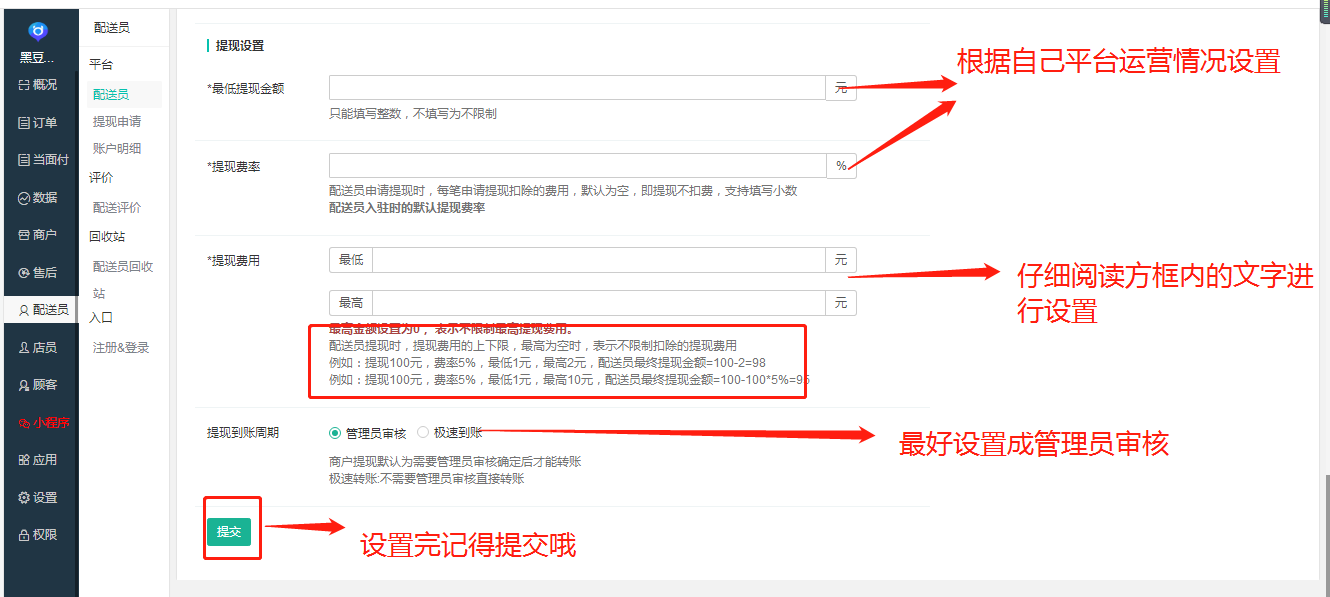Open 设置 settings section
The image size is (1330, 597).
(x=39, y=498)
